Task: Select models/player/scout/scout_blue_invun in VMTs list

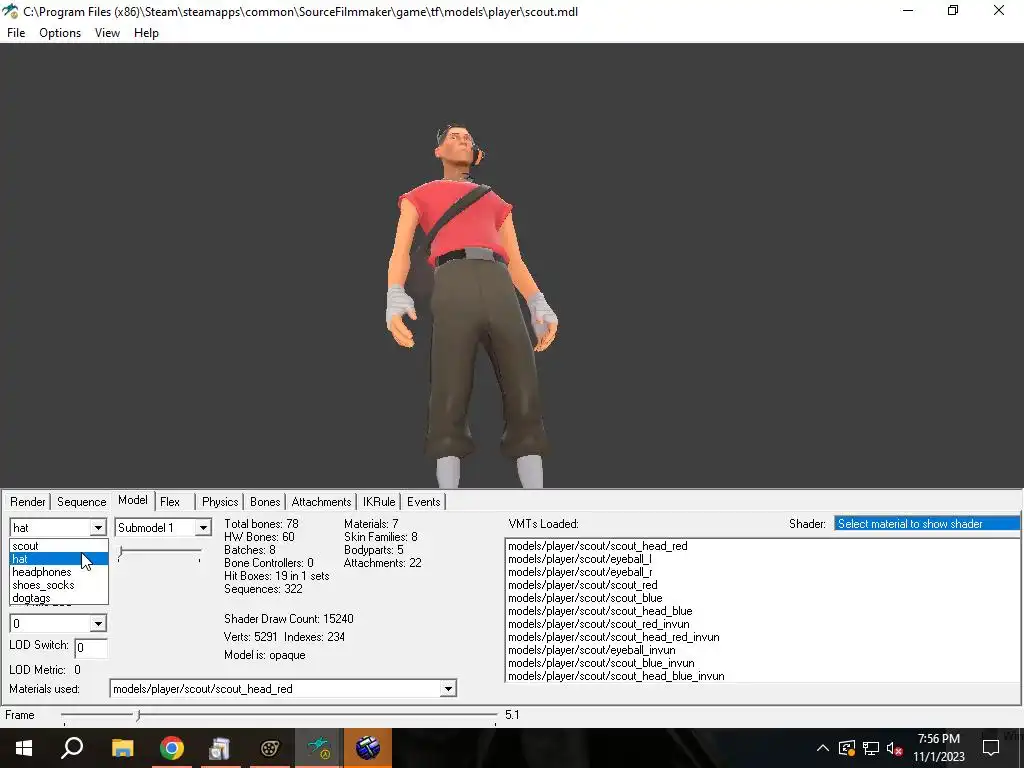Action: click(601, 664)
